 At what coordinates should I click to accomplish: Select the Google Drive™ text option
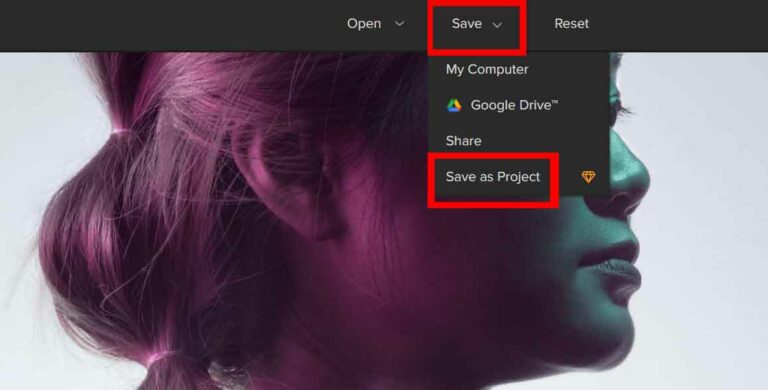(x=514, y=105)
